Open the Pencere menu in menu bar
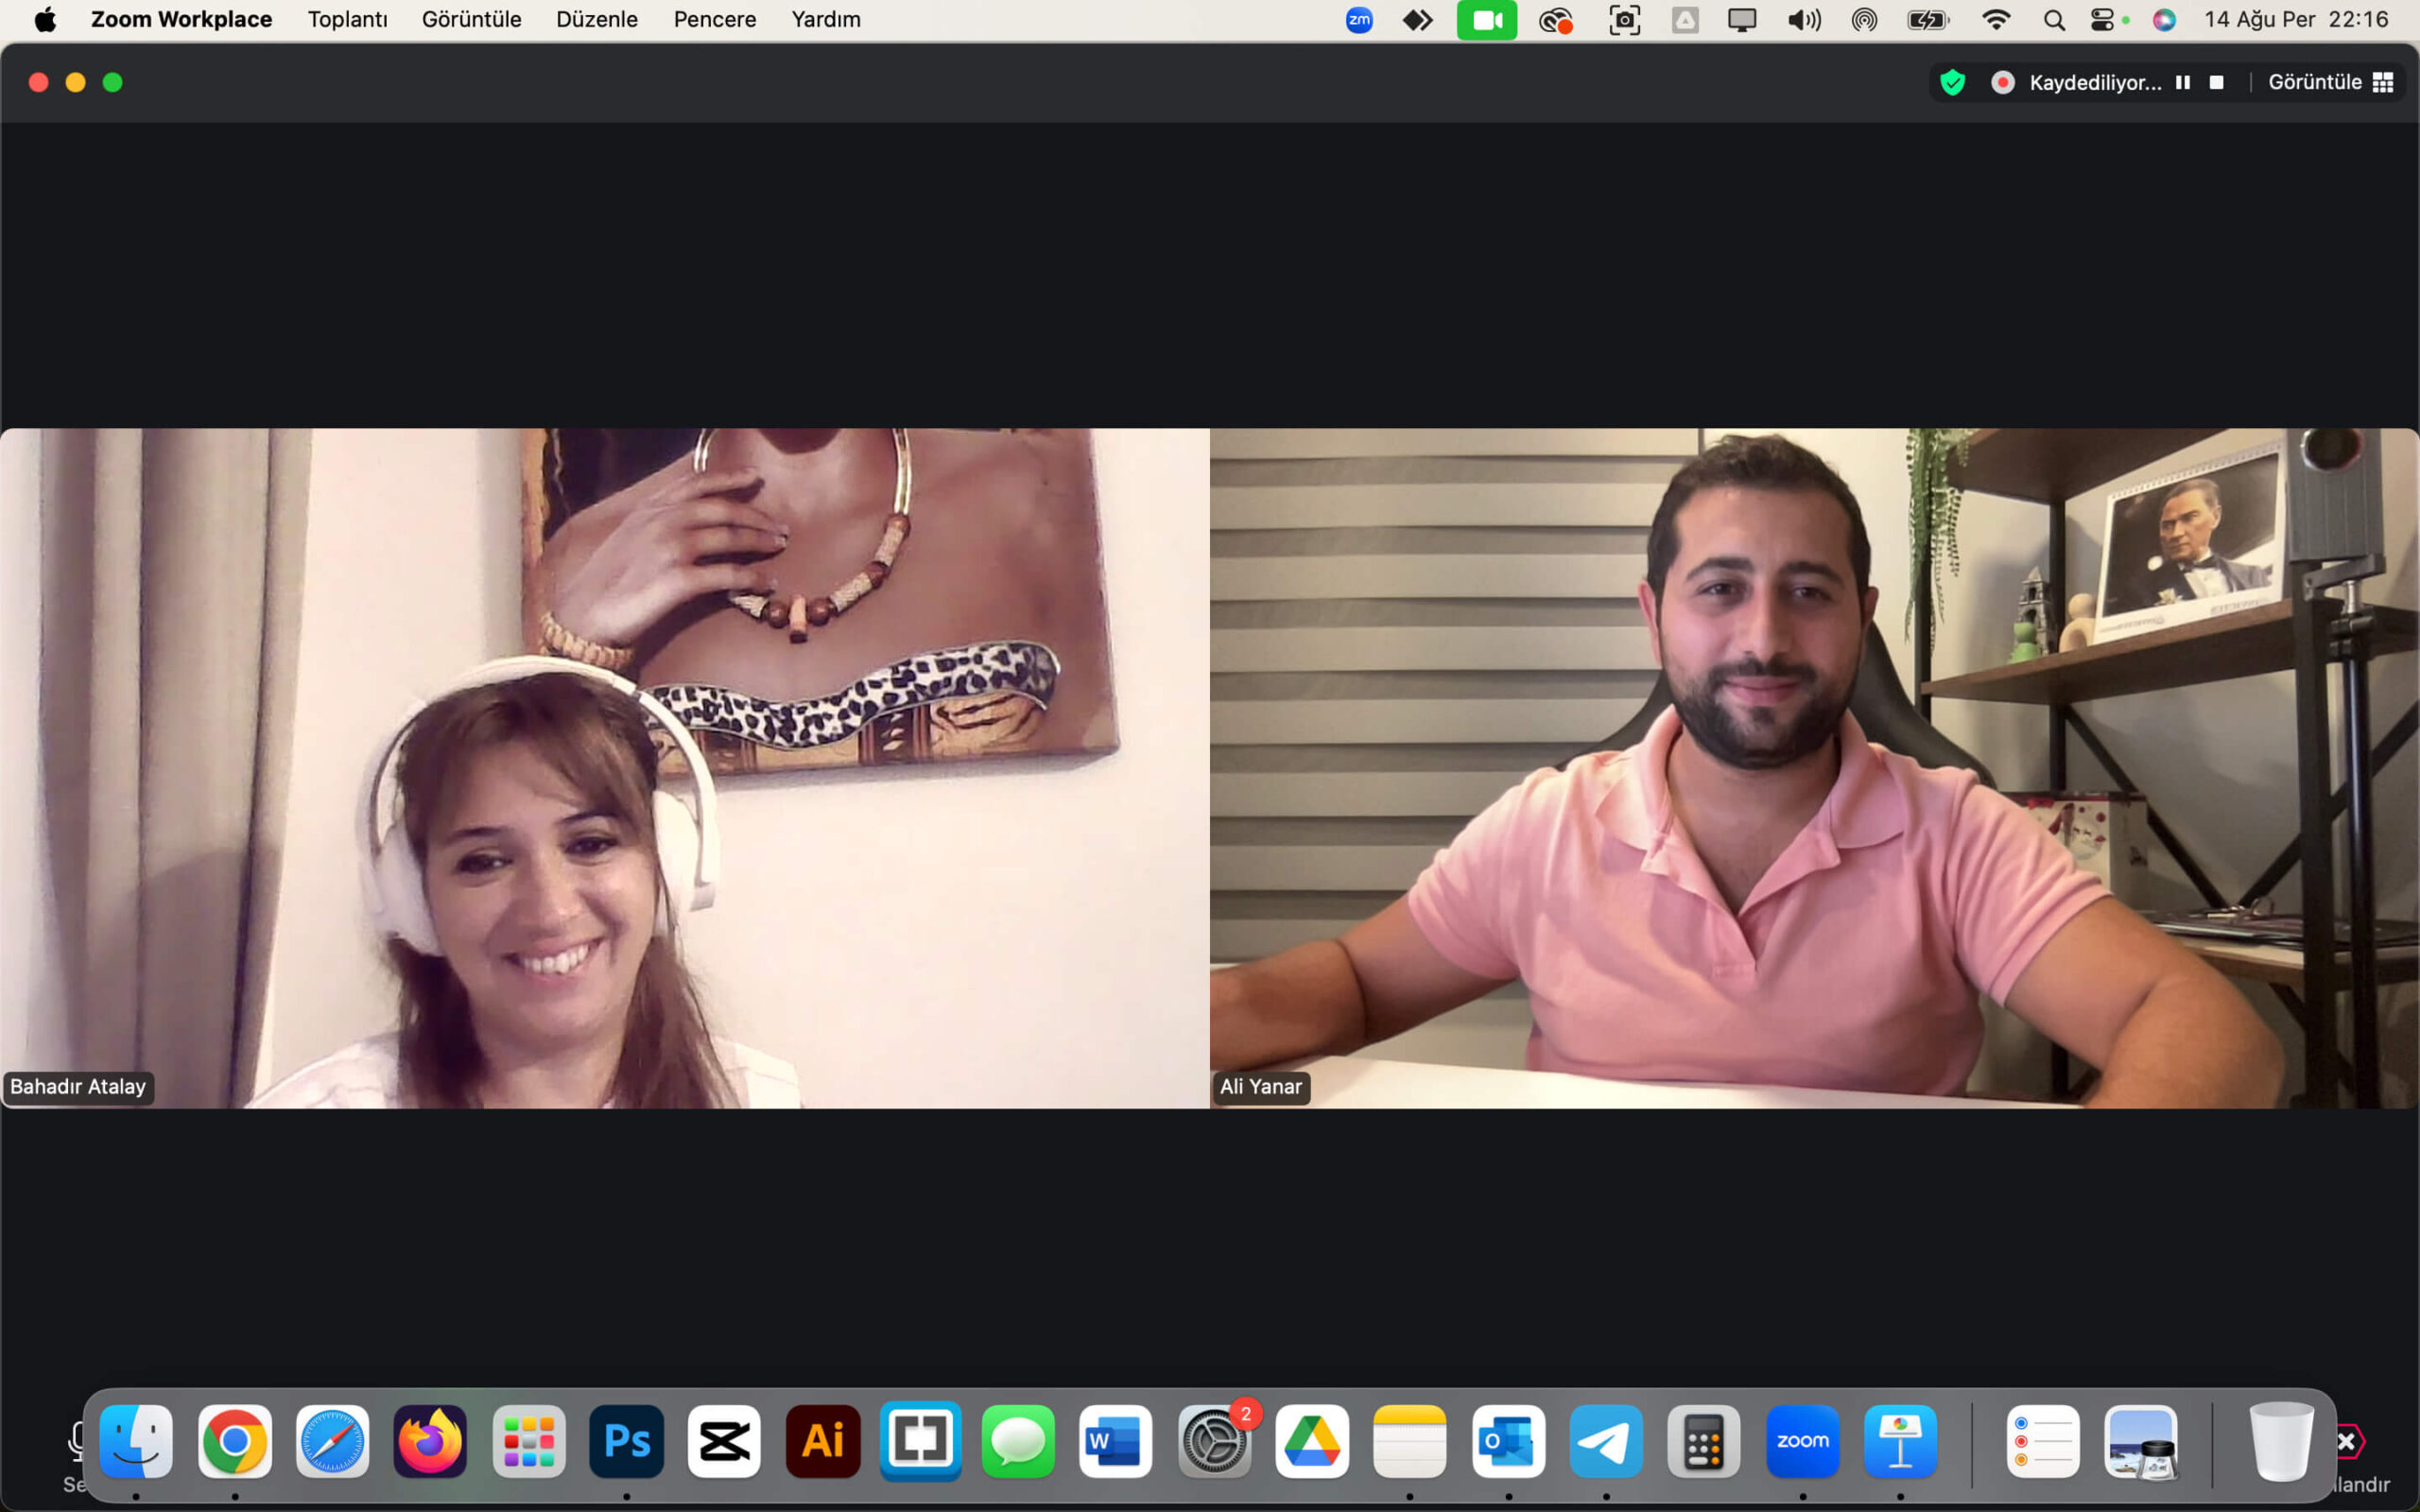2420x1512 pixels. point(714,19)
